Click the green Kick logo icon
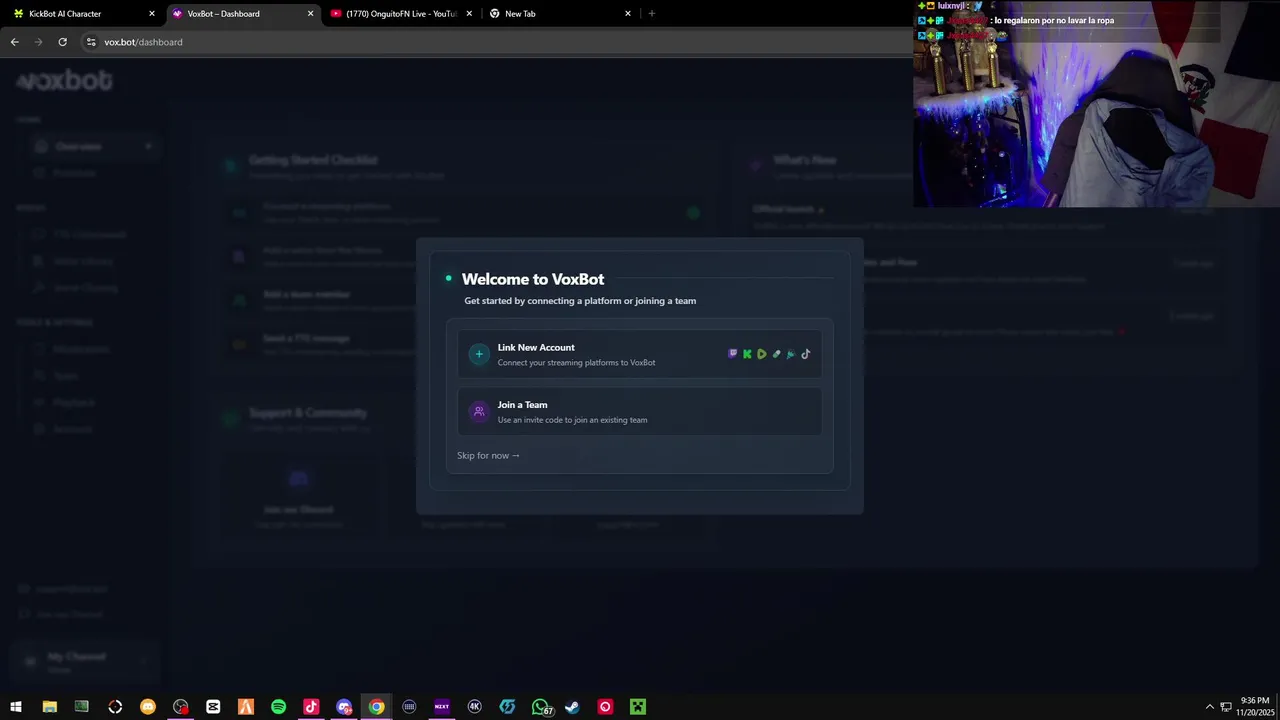 [x=747, y=354]
